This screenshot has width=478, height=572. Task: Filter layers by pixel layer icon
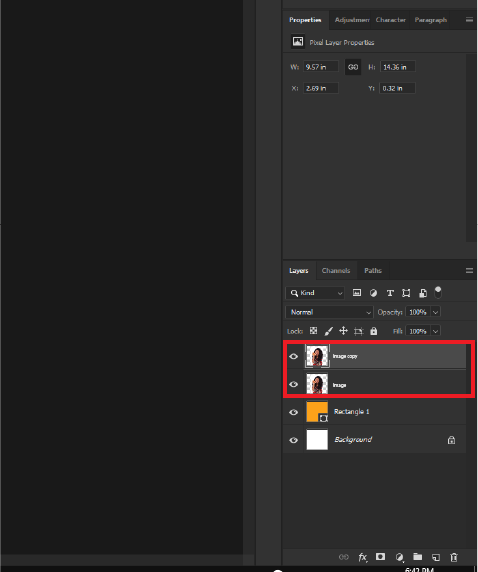[356, 293]
